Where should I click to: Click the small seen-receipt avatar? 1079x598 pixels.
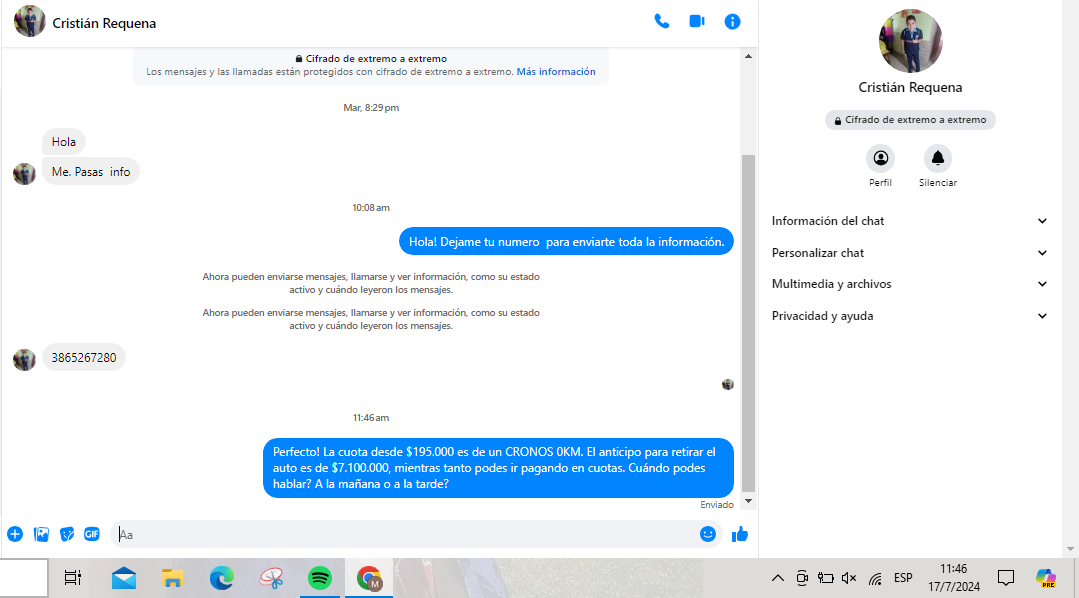click(x=727, y=385)
